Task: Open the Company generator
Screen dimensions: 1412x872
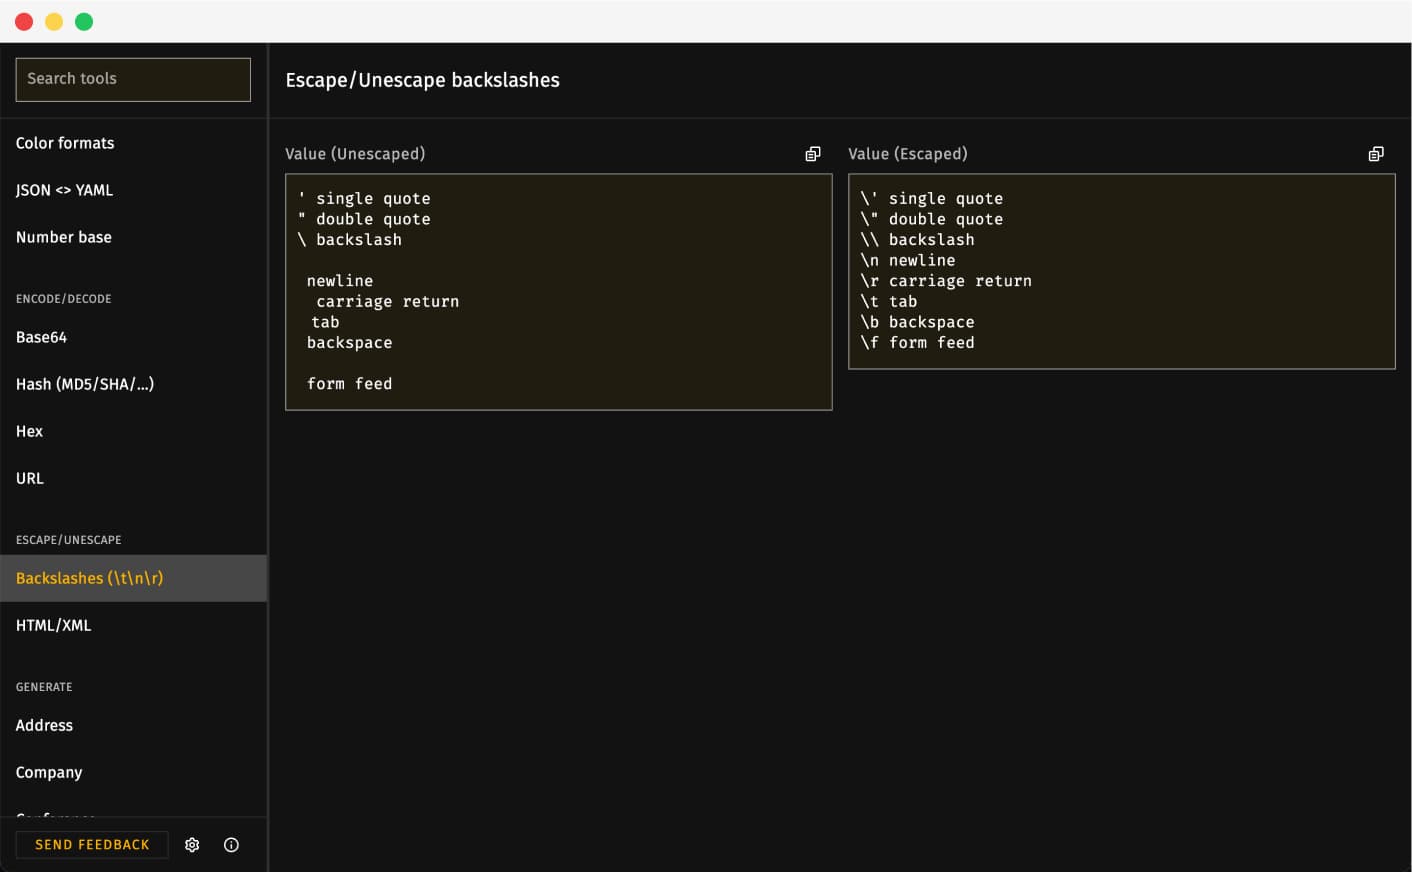Action: [133, 772]
